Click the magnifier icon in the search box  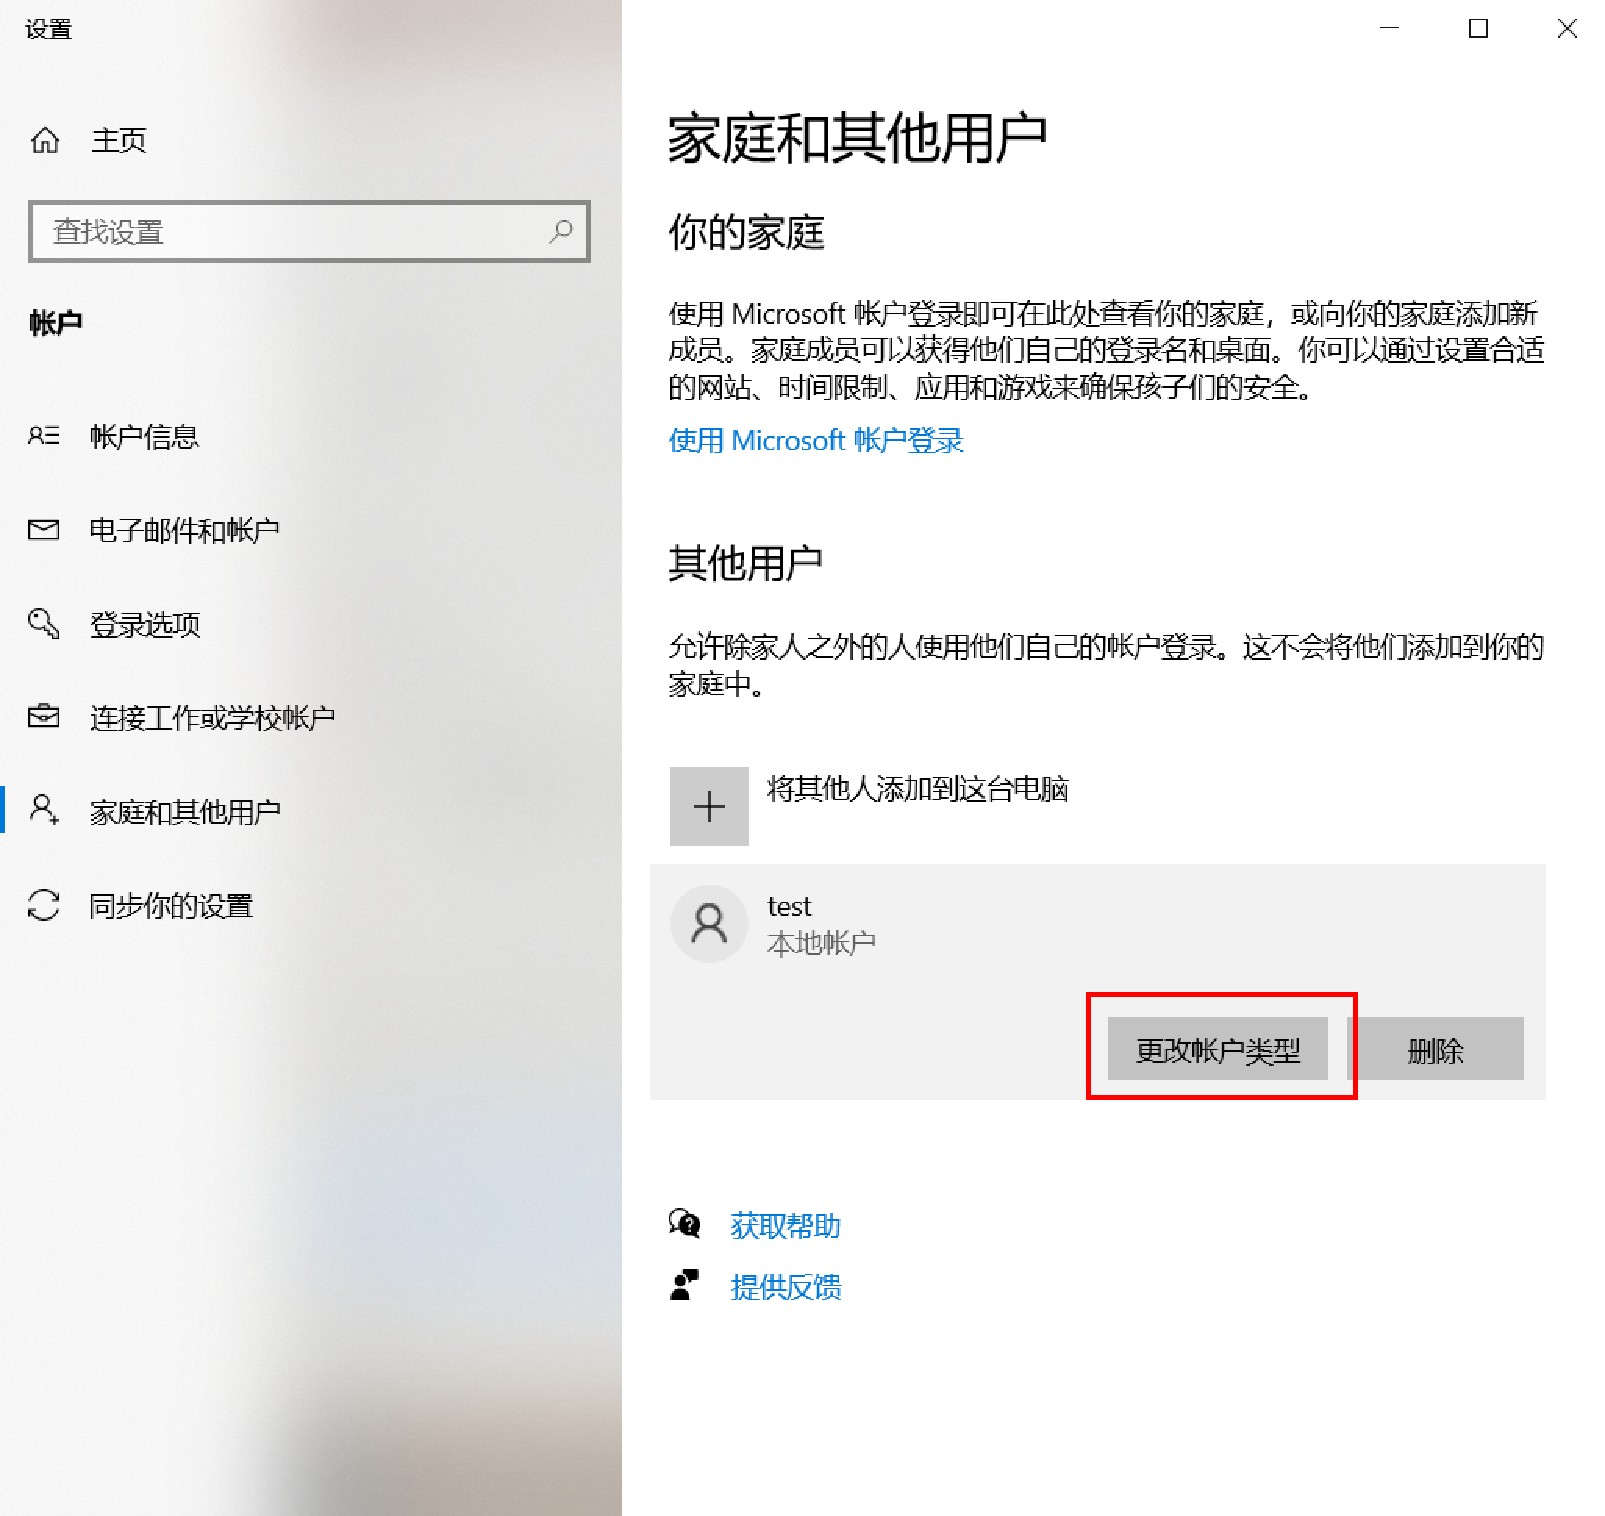[x=561, y=231]
